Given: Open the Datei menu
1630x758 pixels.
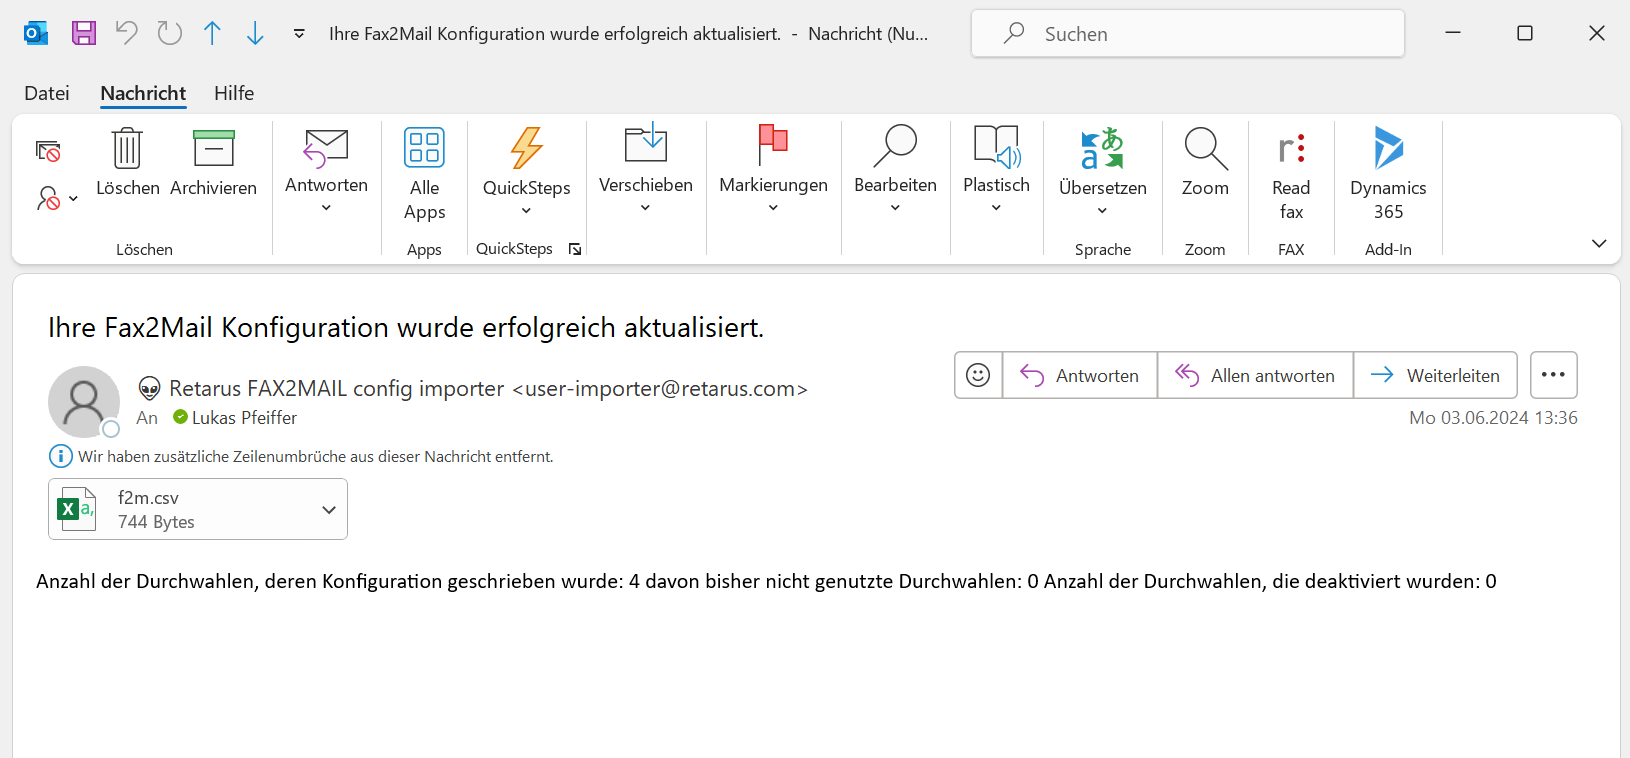Looking at the screenshot, I should tap(47, 93).
